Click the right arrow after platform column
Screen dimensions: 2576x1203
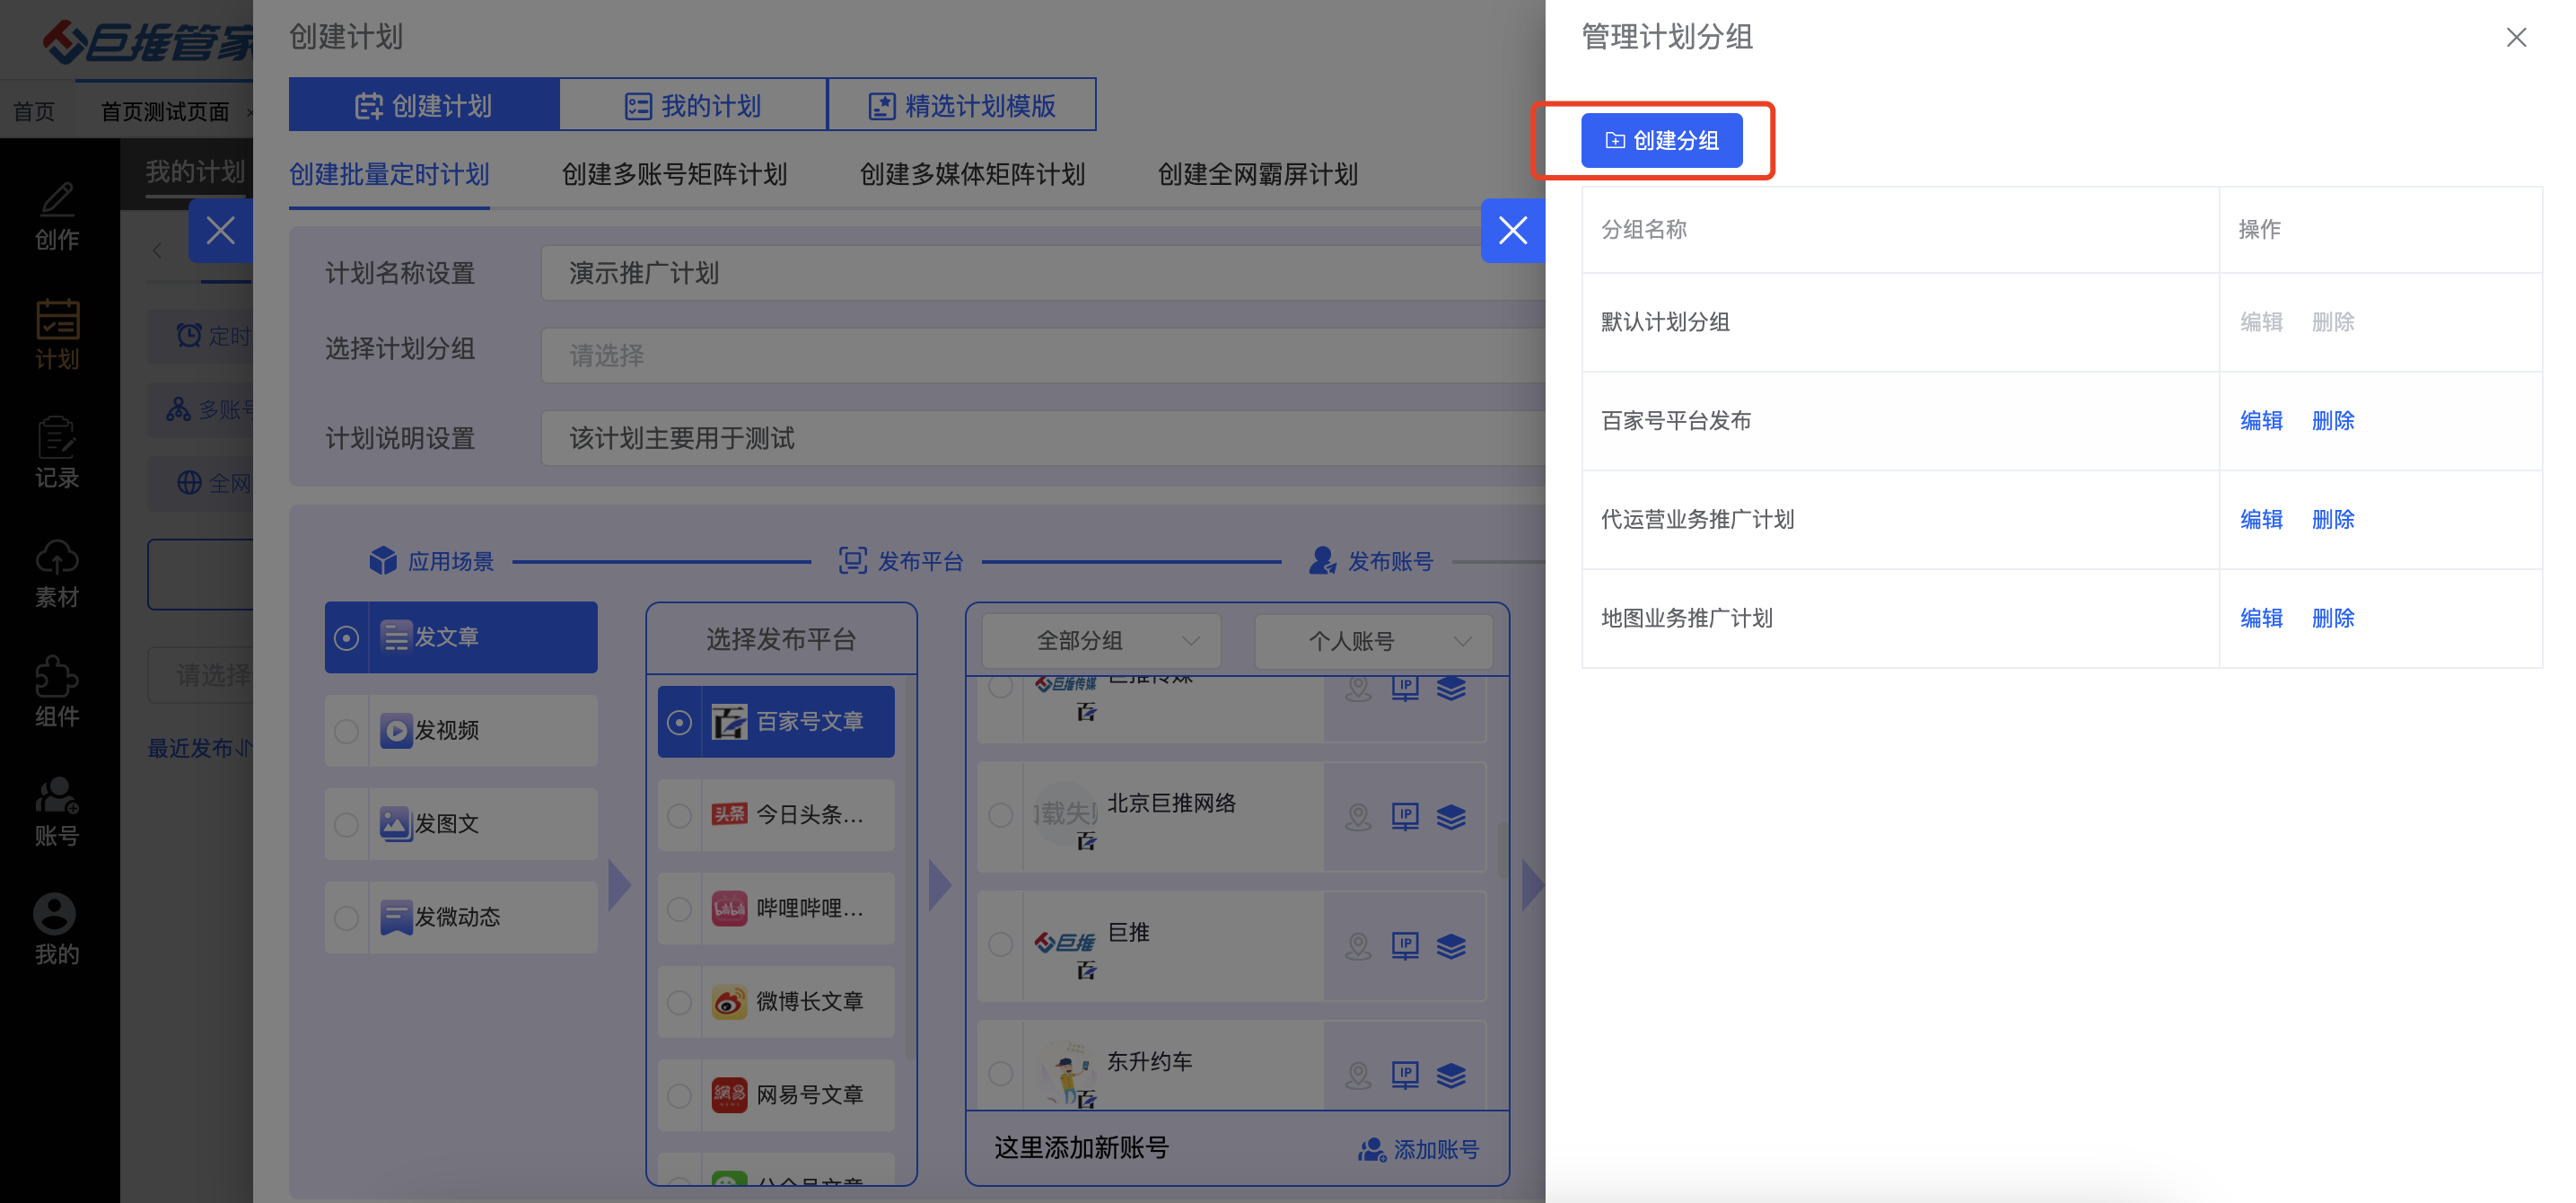[x=940, y=884]
